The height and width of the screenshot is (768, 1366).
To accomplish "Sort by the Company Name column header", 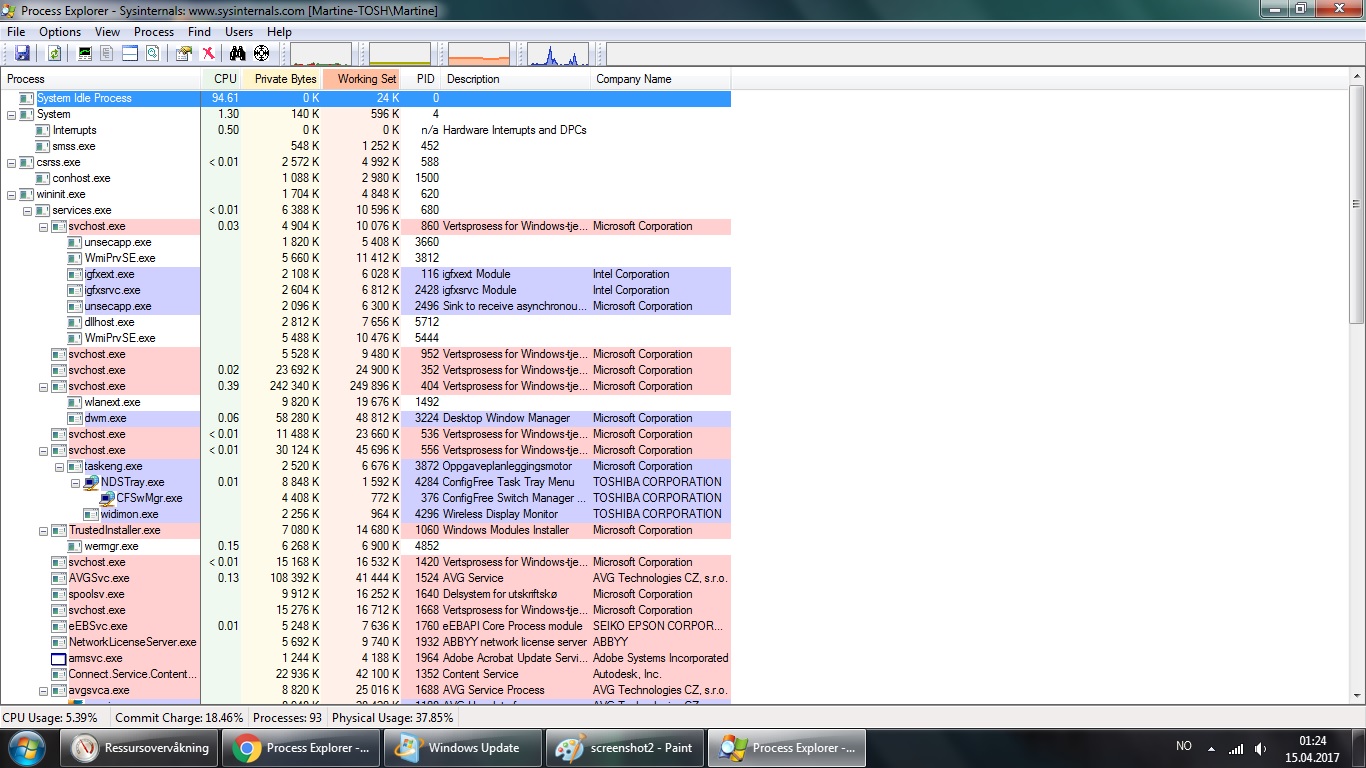I will coord(660,79).
